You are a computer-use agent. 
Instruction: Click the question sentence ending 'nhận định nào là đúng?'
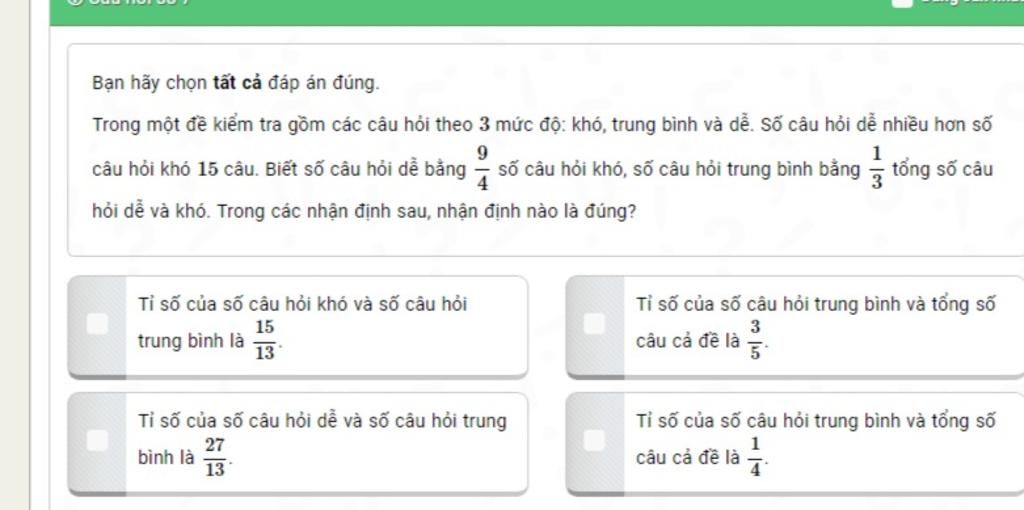427,213
